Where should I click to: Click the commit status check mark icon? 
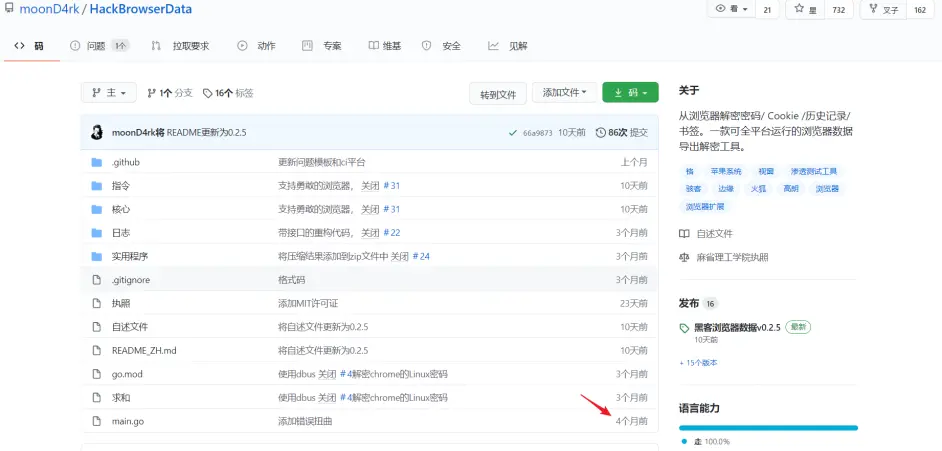pyautogui.click(x=512, y=133)
